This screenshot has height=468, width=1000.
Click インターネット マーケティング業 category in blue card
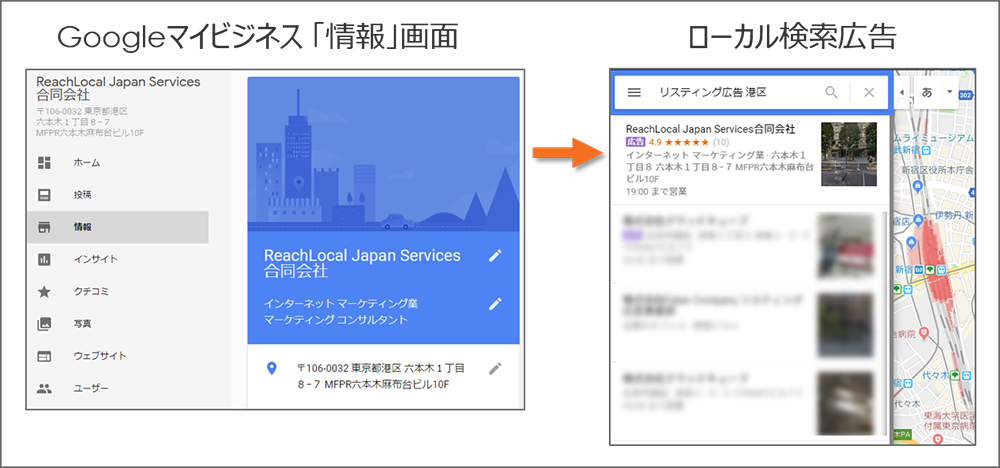point(341,303)
